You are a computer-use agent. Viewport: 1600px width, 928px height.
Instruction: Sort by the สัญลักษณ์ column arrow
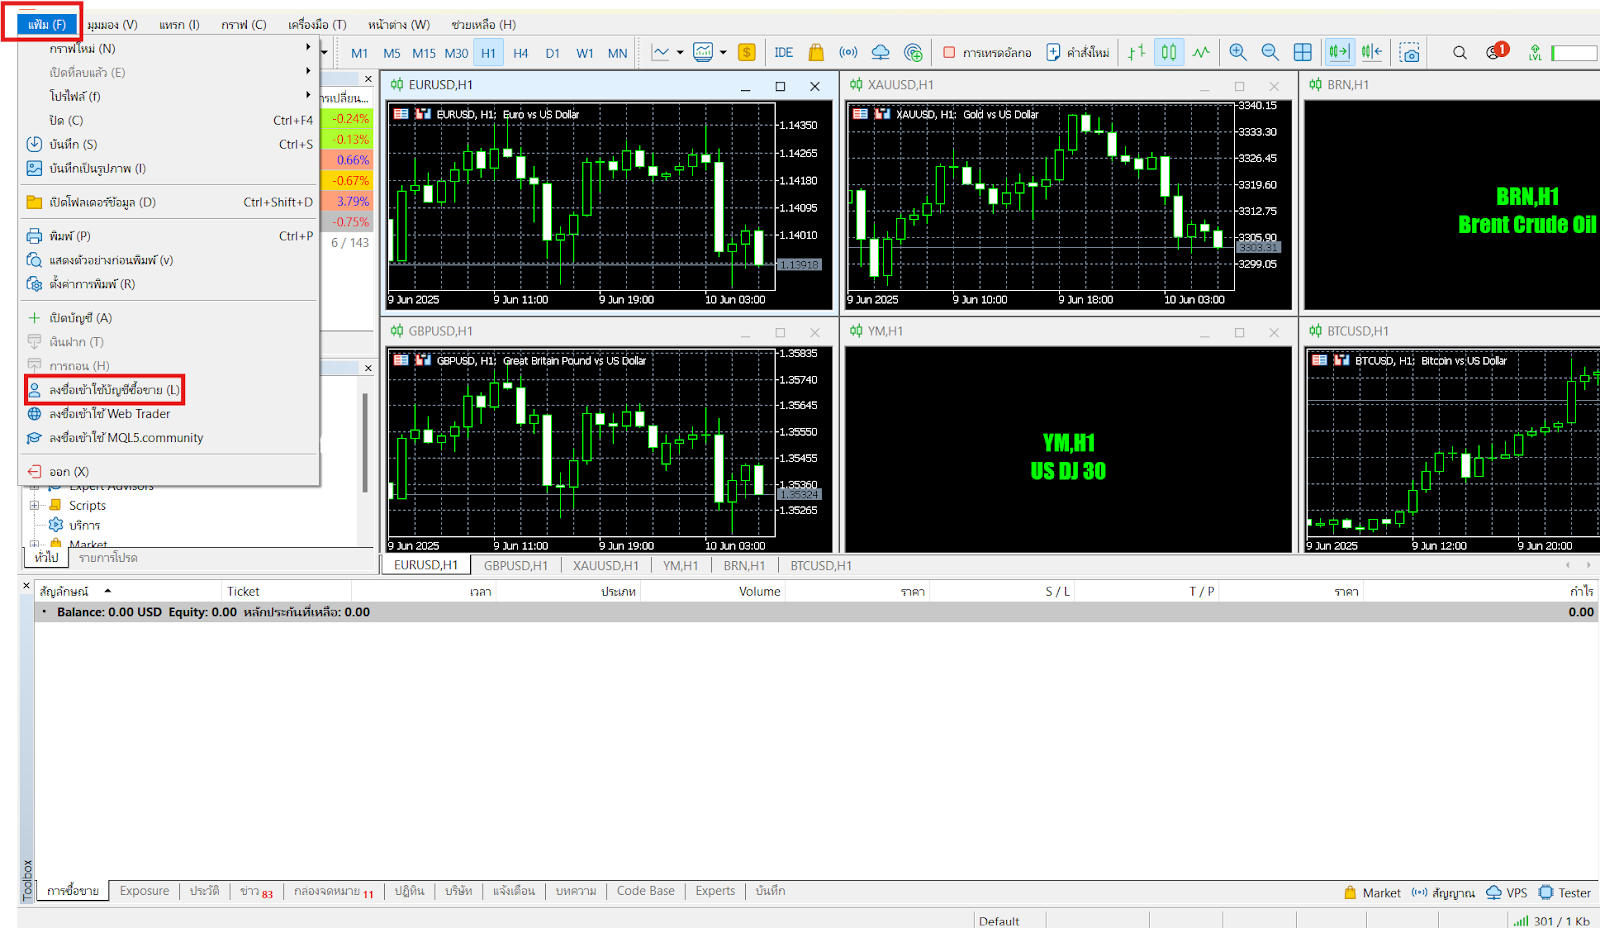(x=108, y=591)
